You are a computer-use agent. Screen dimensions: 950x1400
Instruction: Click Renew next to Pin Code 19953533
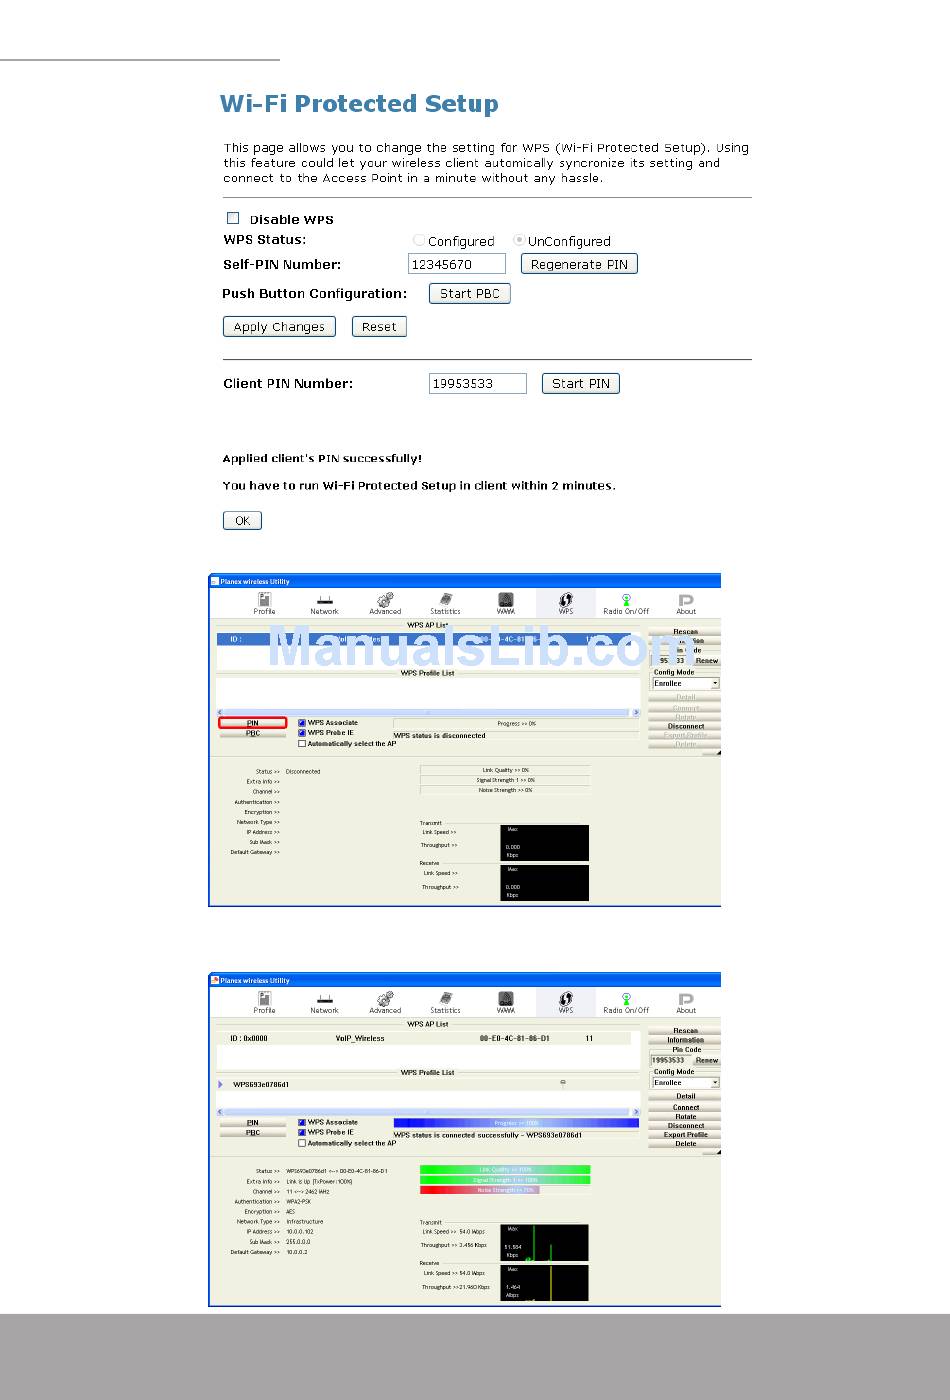tap(707, 1060)
